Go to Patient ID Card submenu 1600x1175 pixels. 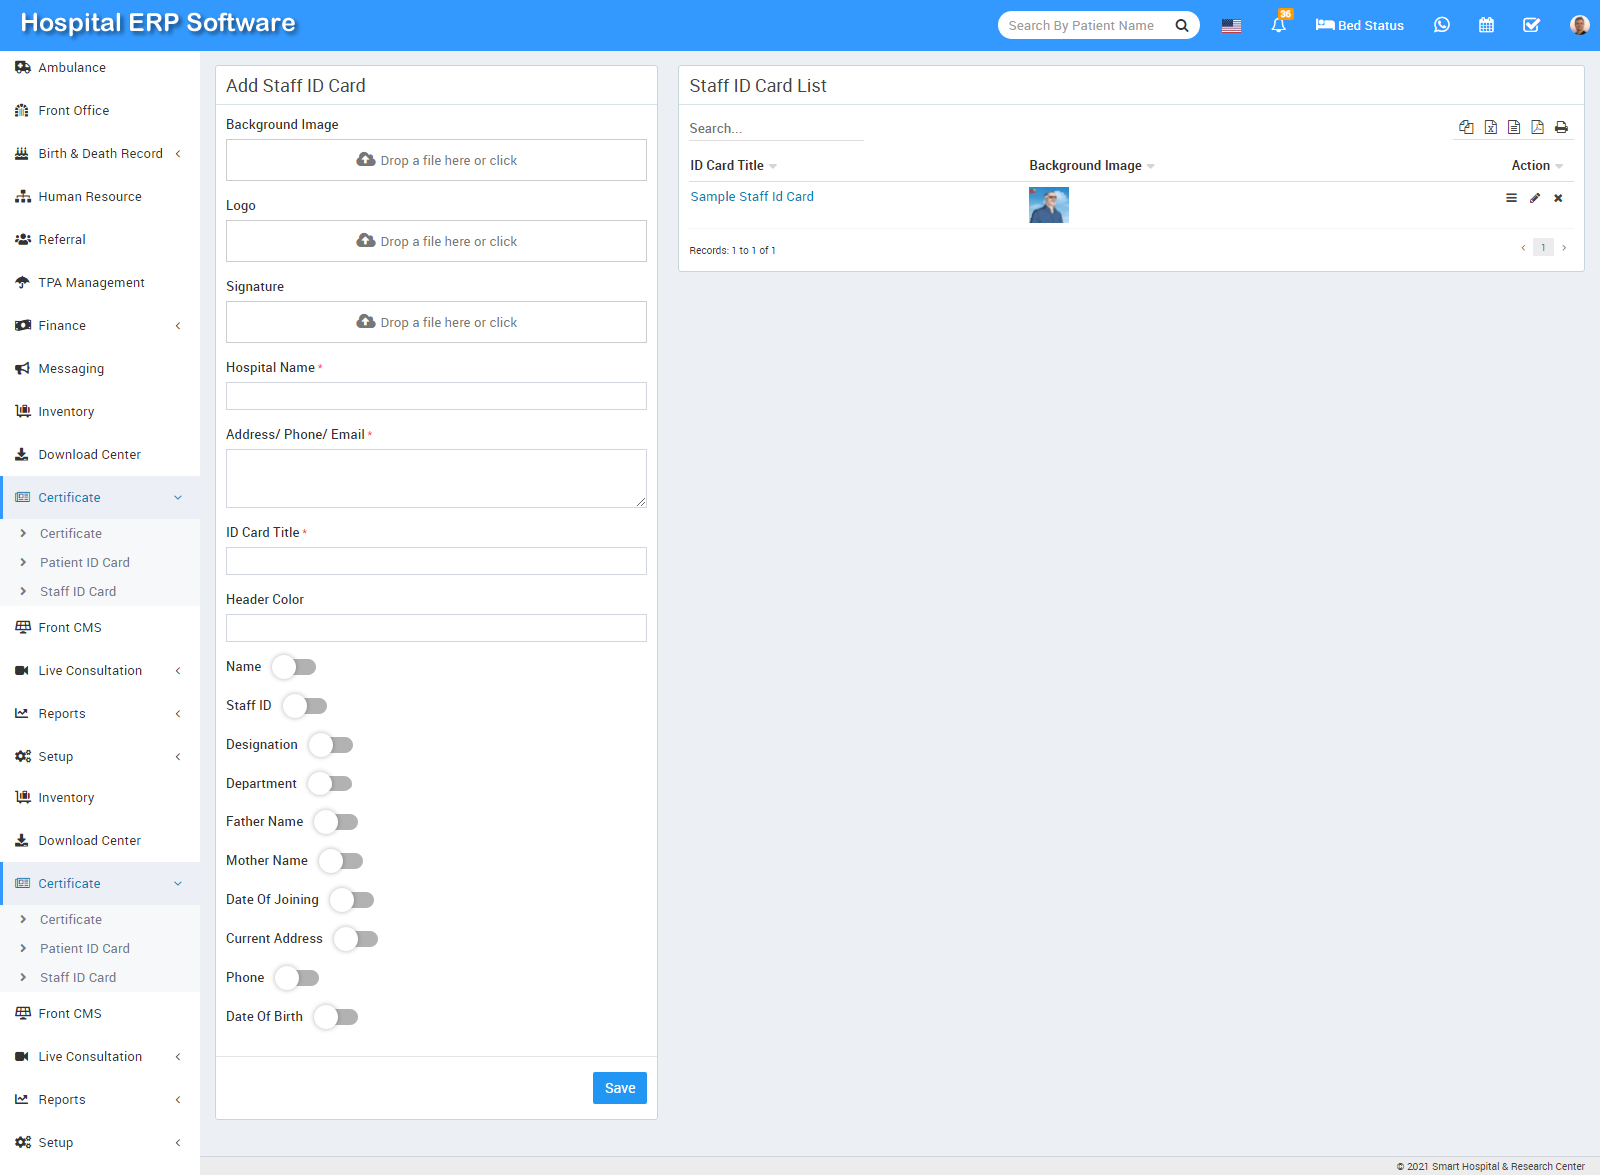click(85, 563)
